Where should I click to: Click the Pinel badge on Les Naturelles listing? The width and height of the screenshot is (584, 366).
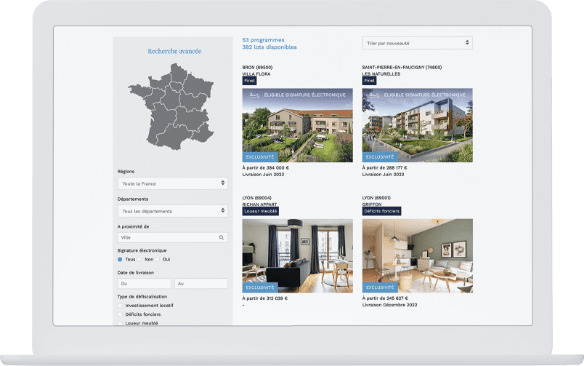coord(369,80)
